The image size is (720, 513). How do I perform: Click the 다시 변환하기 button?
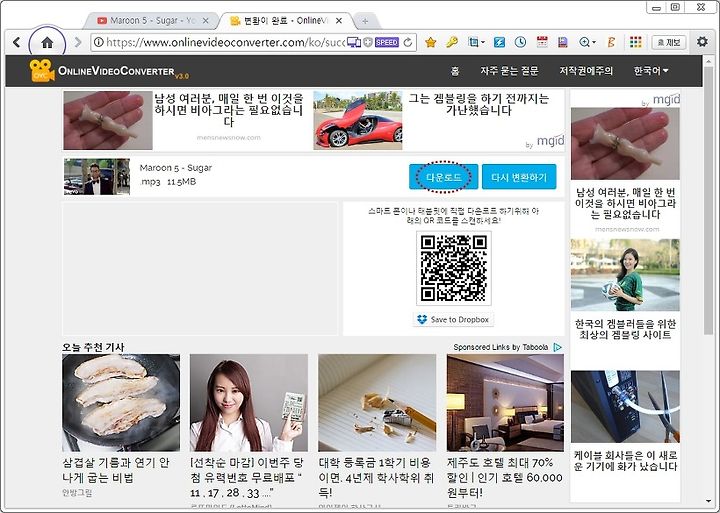point(519,177)
